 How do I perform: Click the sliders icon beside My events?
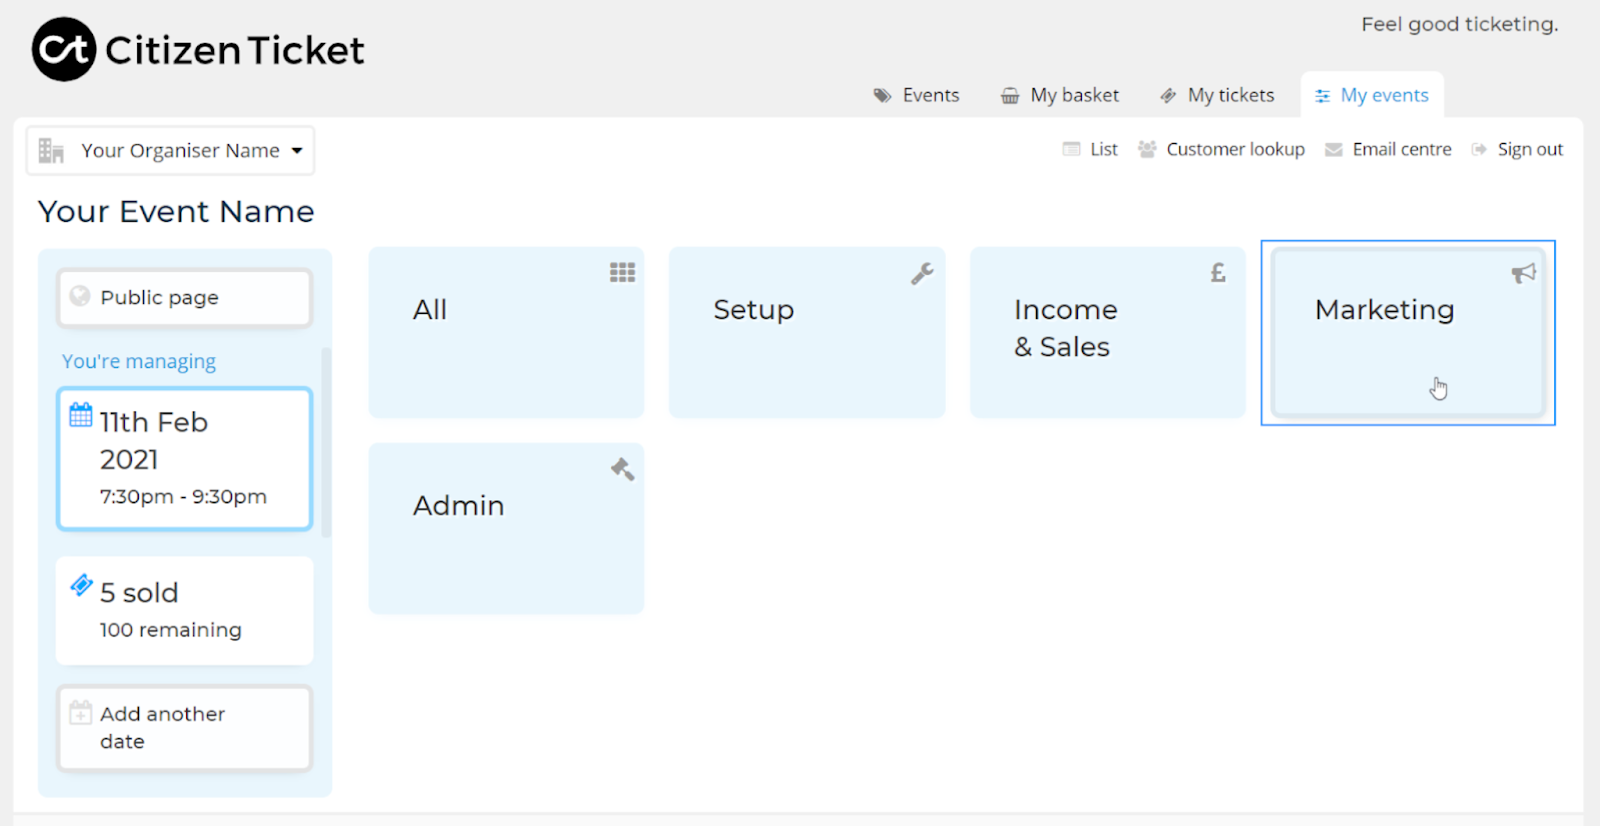[x=1322, y=96]
